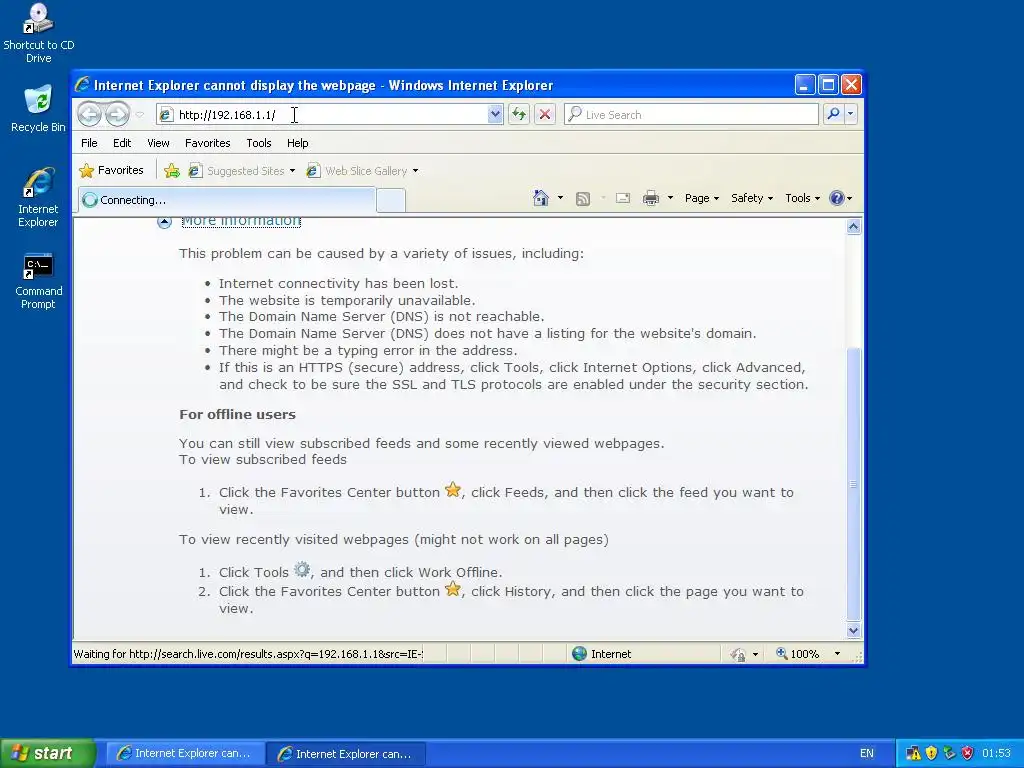The width and height of the screenshot is (1024, 768).
Task: Click the Print icon
Action: 651,198
